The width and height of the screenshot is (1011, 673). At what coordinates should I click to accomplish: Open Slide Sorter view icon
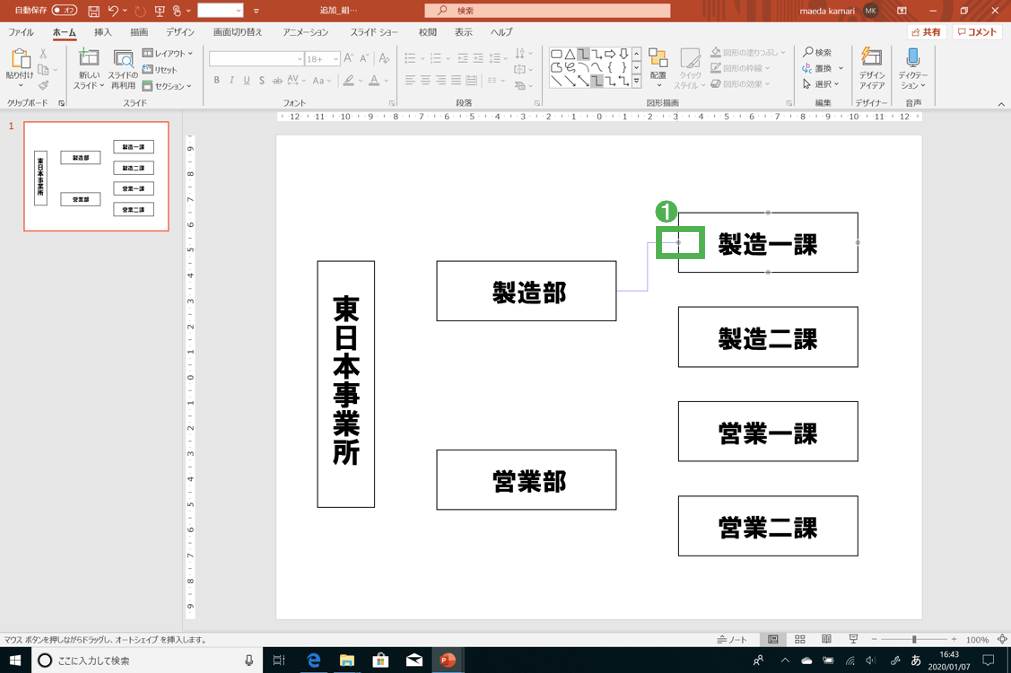[800, 639]
